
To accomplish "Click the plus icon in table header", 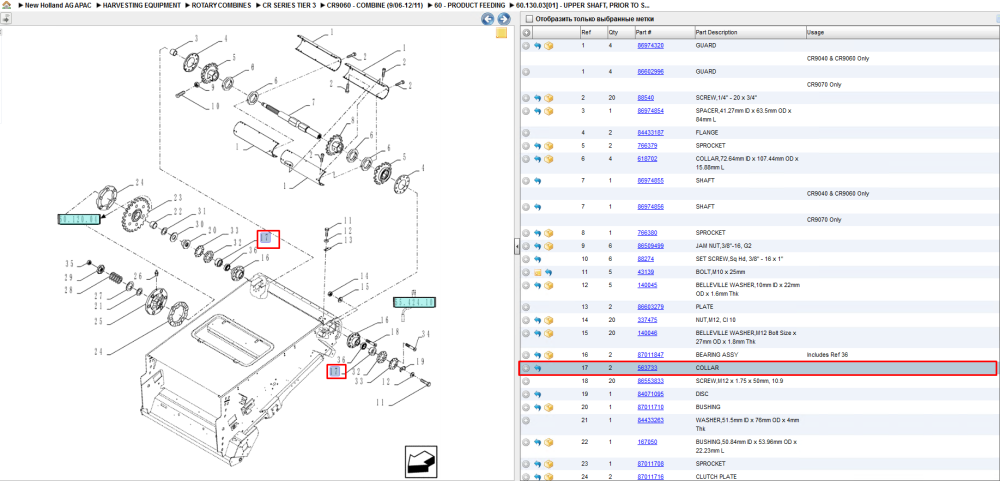I will point(526,33).
